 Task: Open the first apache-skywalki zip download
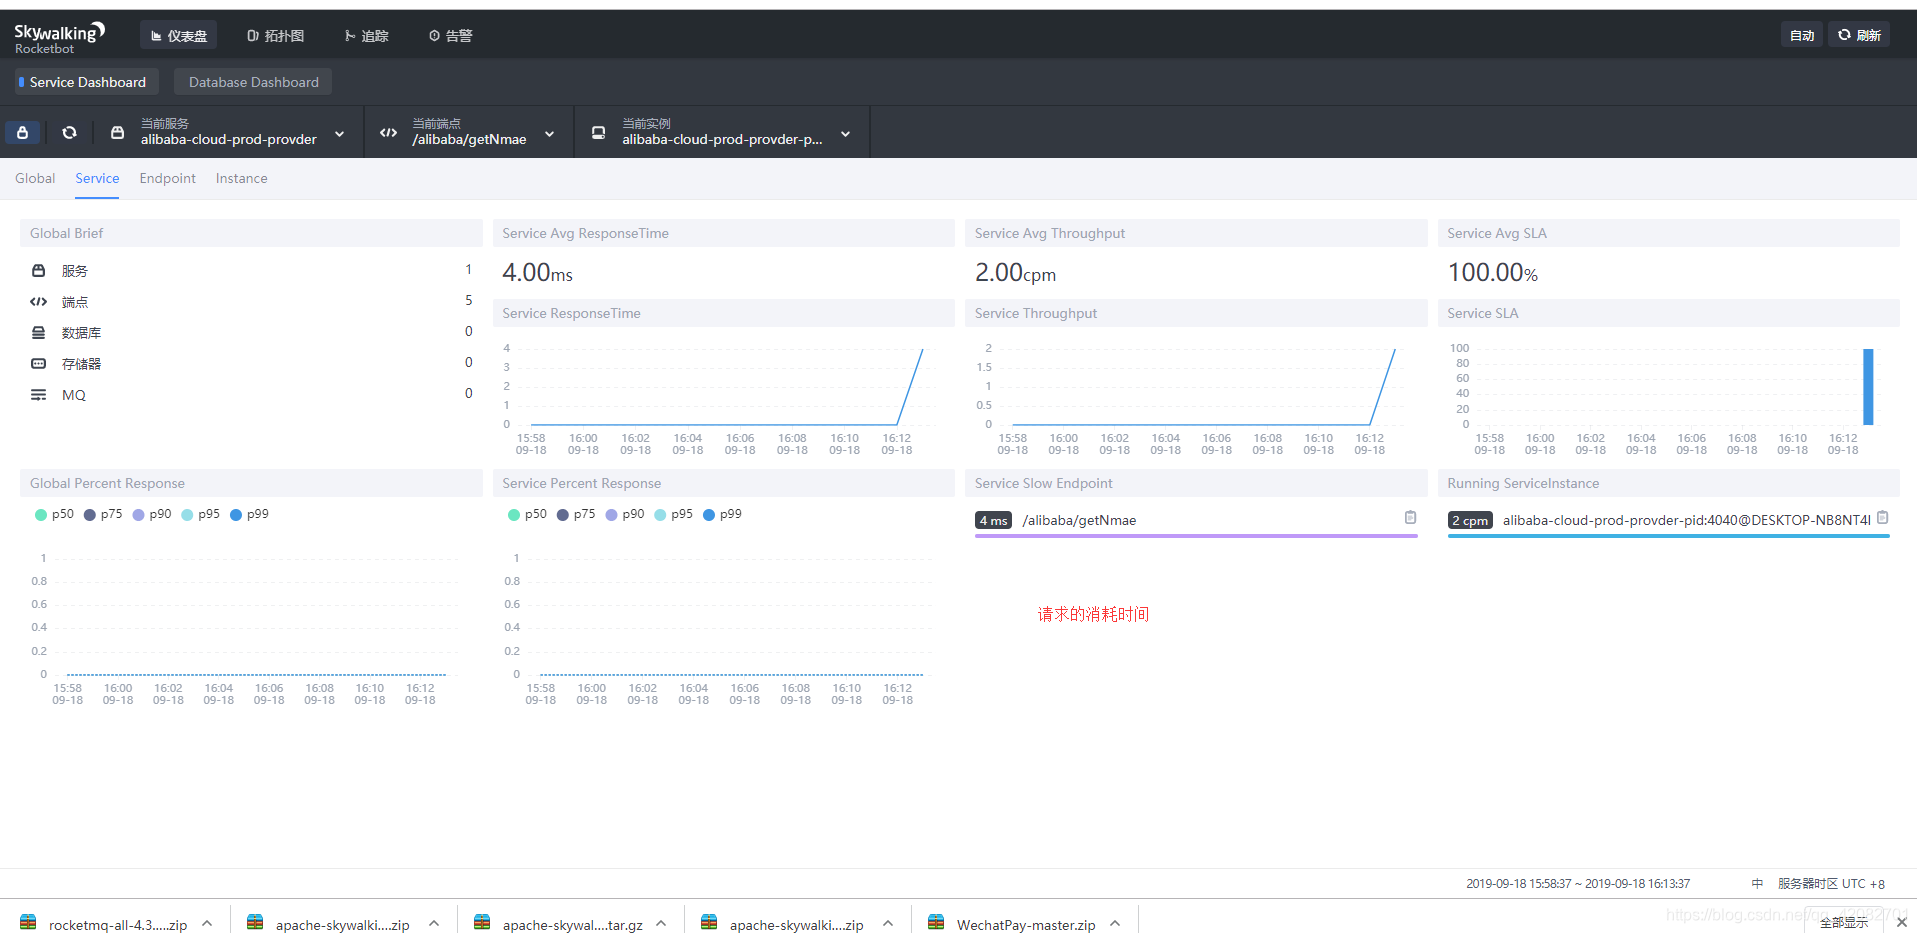pos(330,924)
